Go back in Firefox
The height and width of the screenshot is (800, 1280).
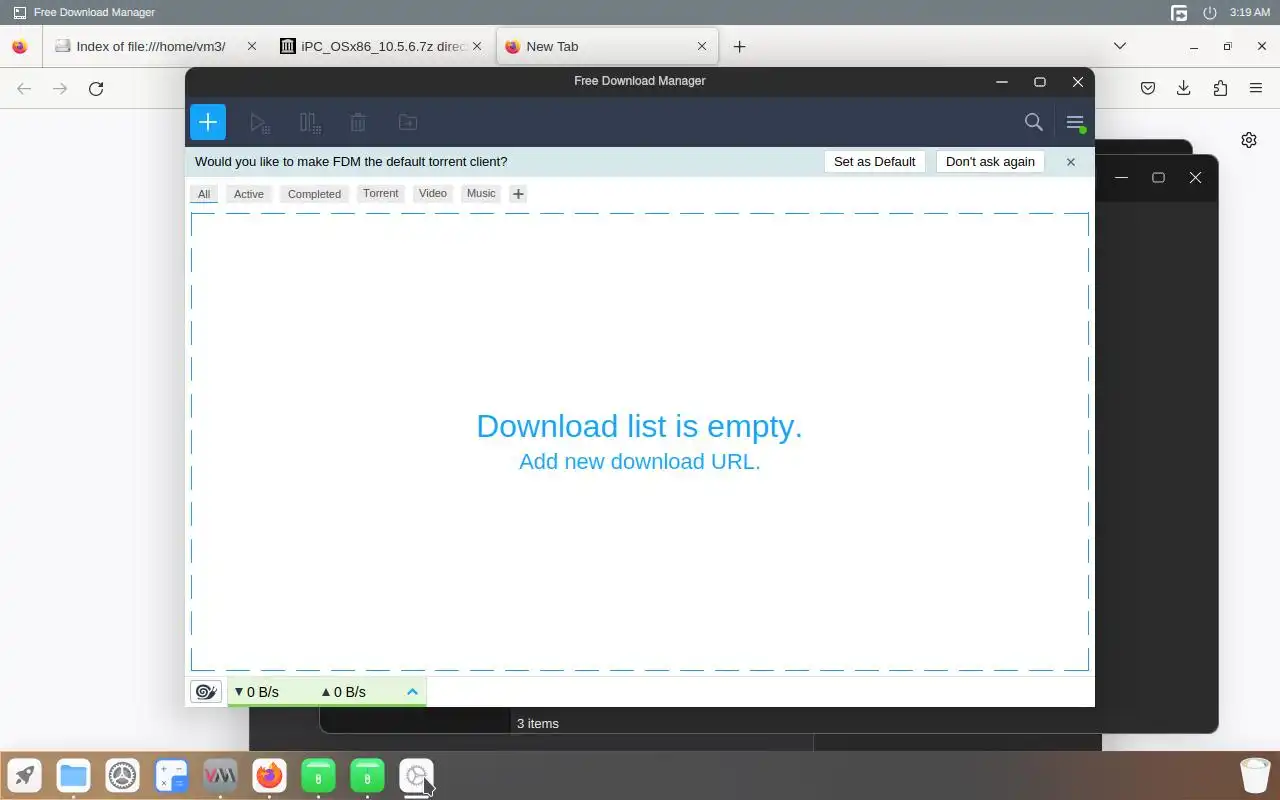(24, 89)
